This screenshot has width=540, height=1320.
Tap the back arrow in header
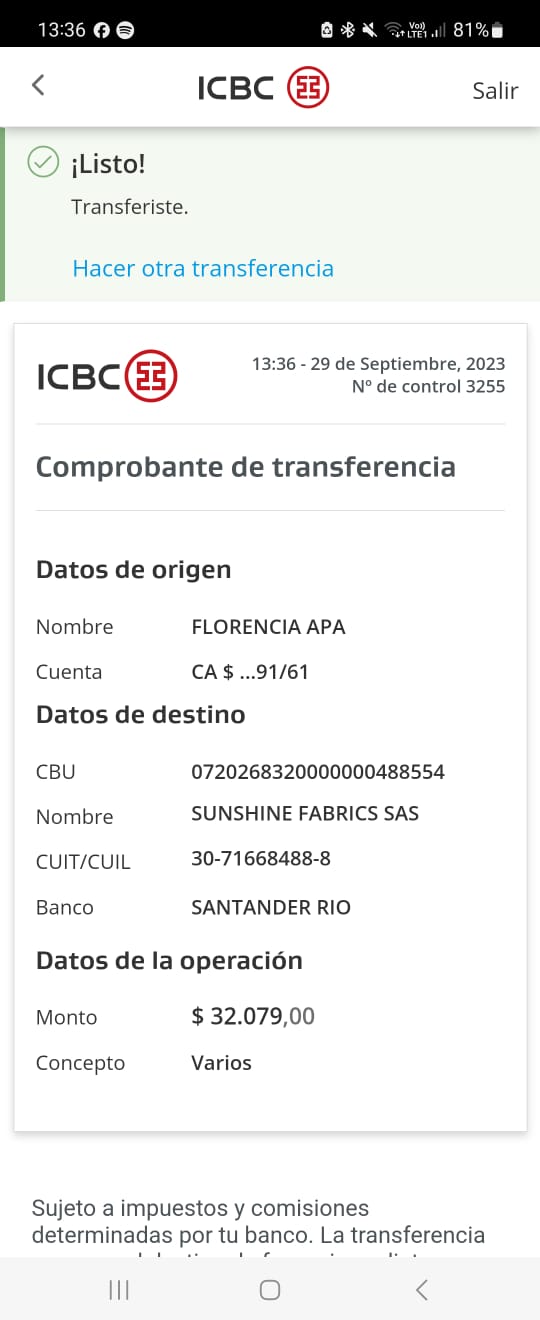coord(38,86)
